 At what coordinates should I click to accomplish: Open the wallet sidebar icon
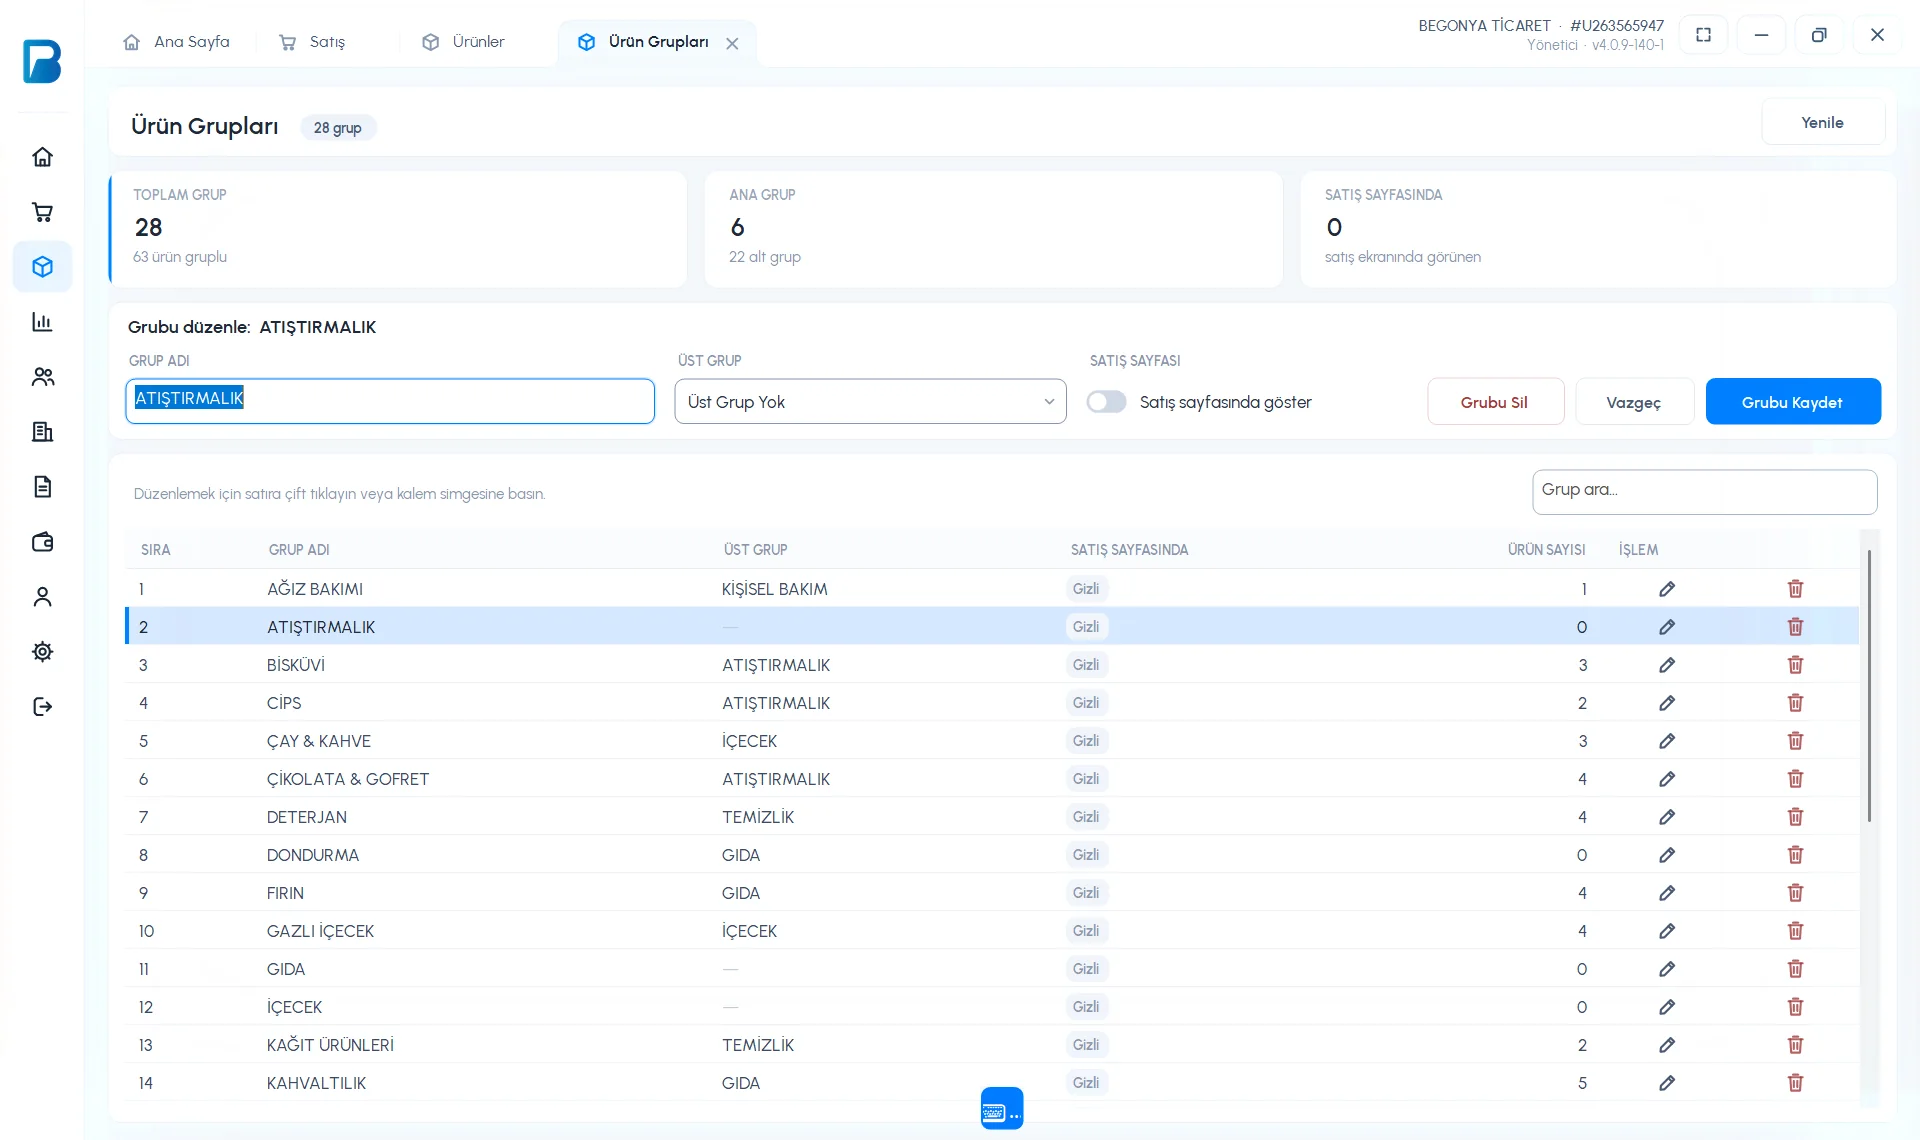[42, 542]
